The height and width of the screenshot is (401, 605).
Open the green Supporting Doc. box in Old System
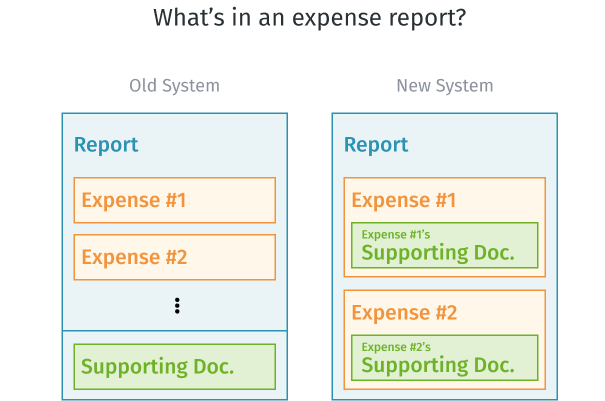click(x=174, y=367)
